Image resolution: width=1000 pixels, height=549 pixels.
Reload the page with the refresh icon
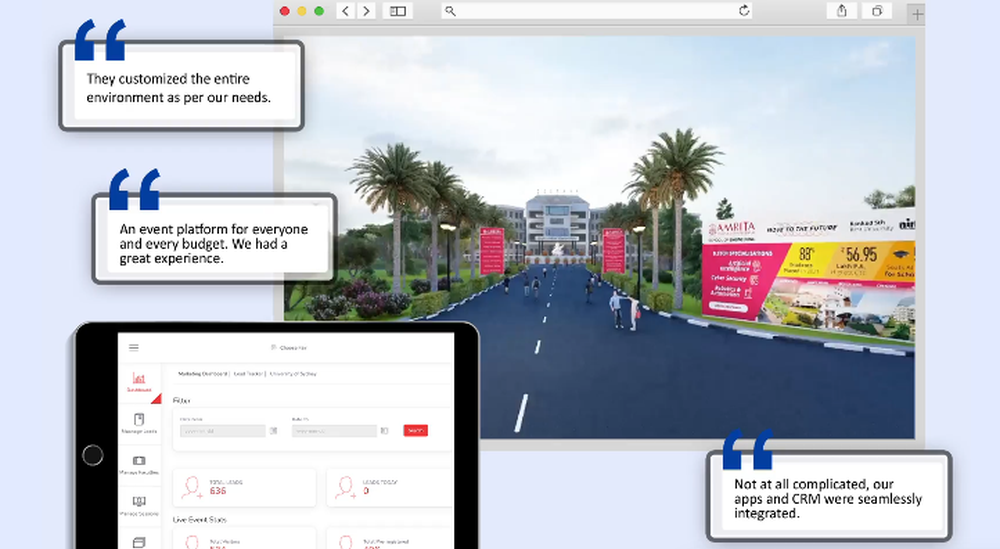[744, 11]
